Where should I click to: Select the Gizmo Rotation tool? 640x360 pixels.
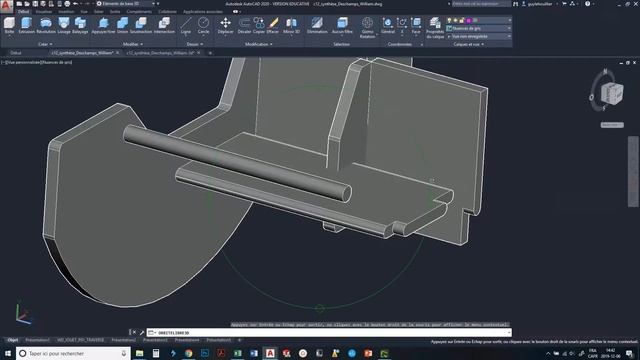pyautogui.click(x=367, y=28)
